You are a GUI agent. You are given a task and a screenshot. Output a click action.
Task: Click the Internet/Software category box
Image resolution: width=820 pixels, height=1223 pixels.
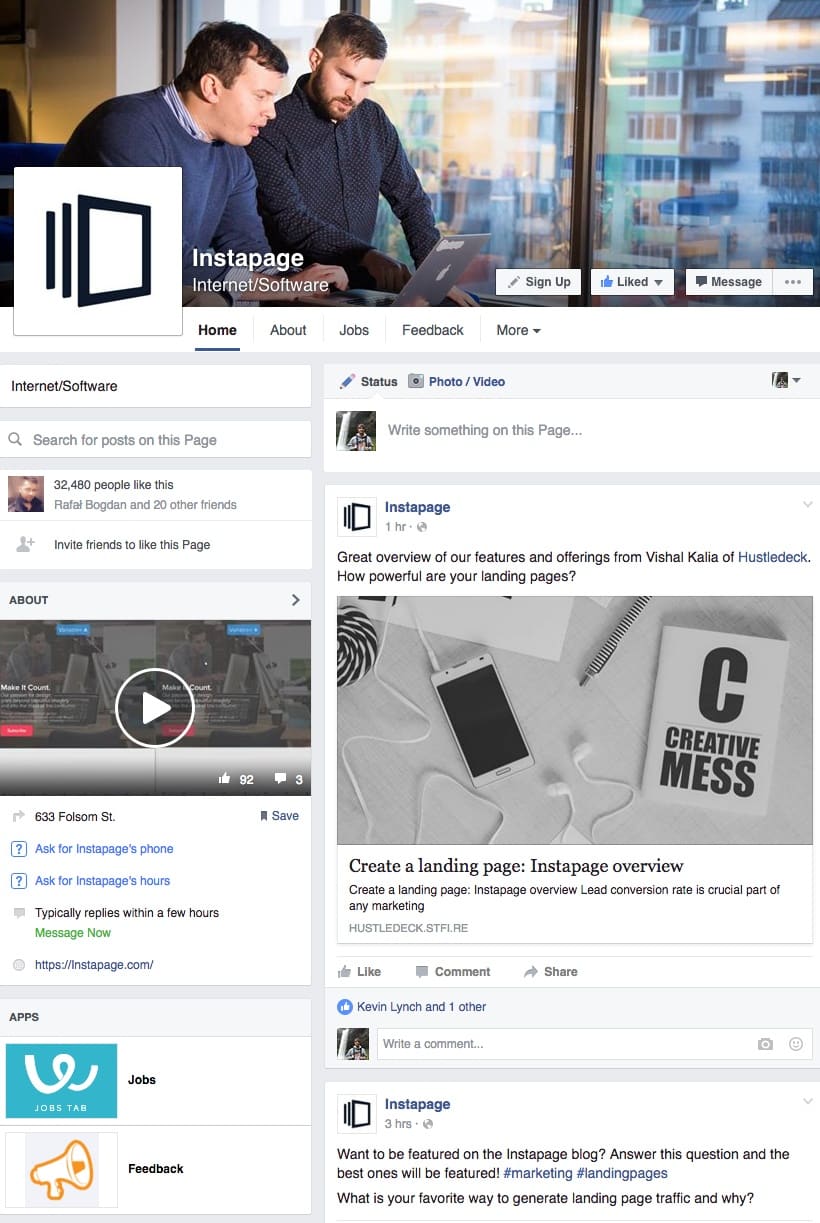156,386
